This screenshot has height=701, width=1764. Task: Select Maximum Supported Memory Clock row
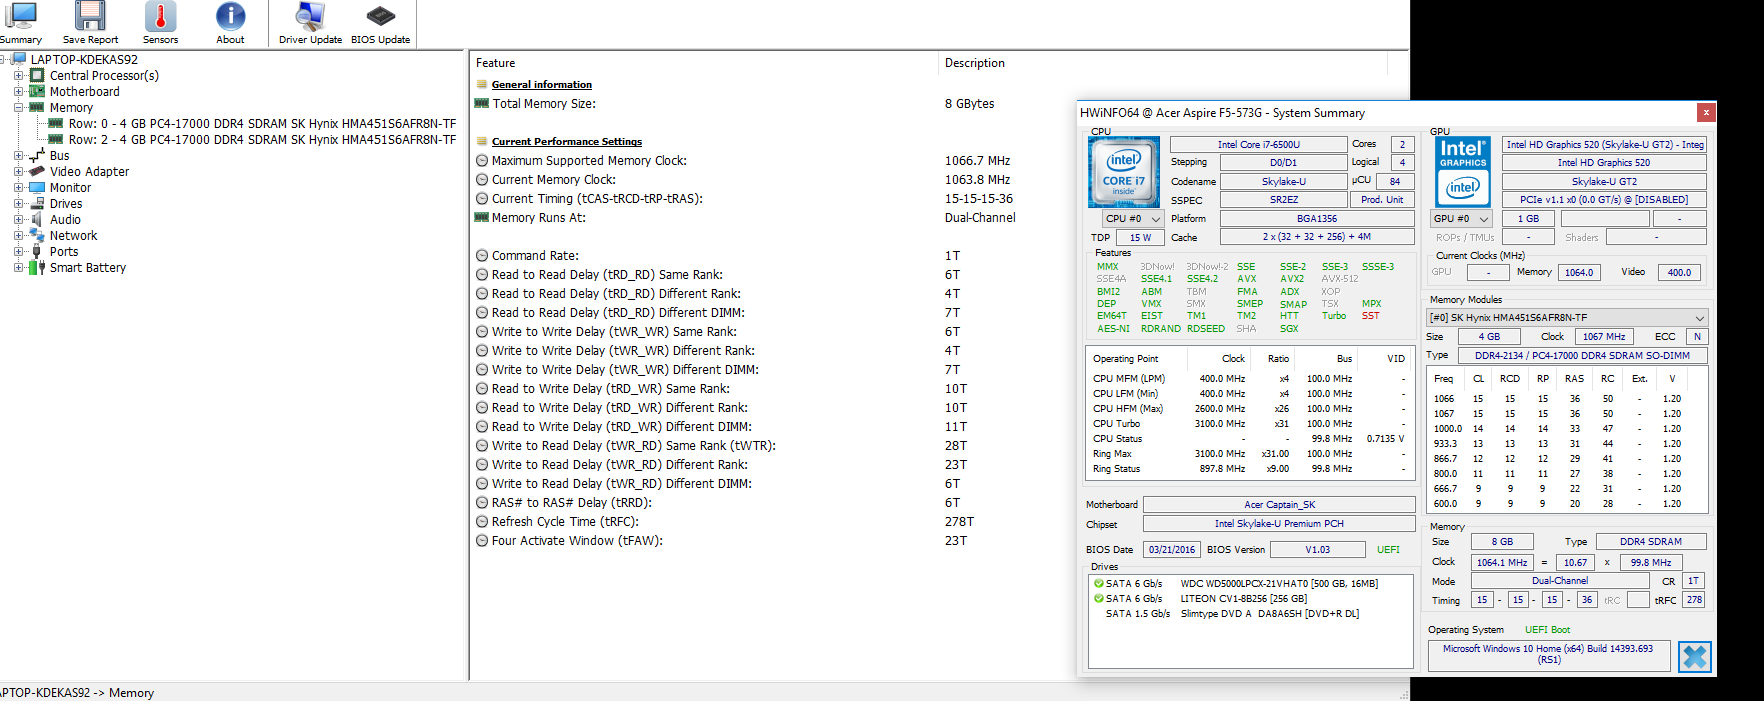pos(589,161)
